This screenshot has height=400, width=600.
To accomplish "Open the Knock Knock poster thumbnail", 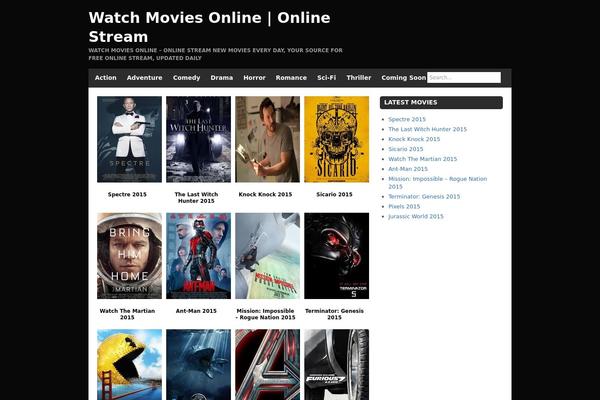I will coord(267,139).
